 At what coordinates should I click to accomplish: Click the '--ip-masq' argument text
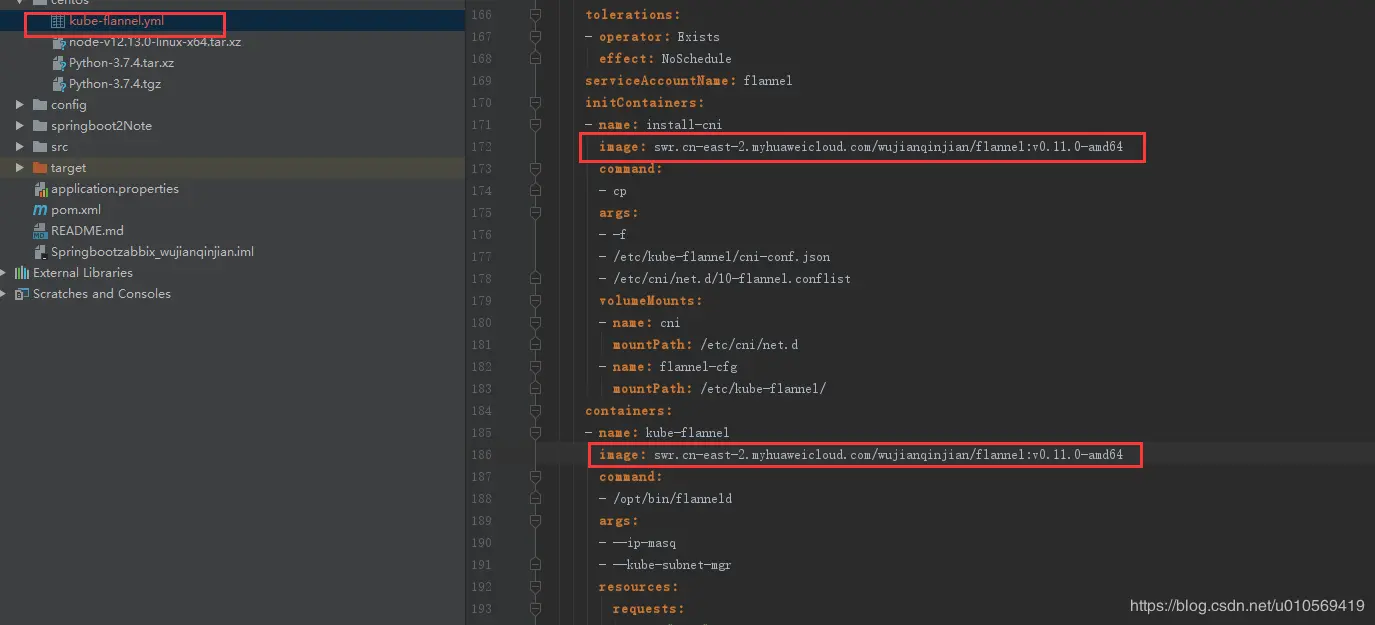pyautogui.click(x=644, y=543)
